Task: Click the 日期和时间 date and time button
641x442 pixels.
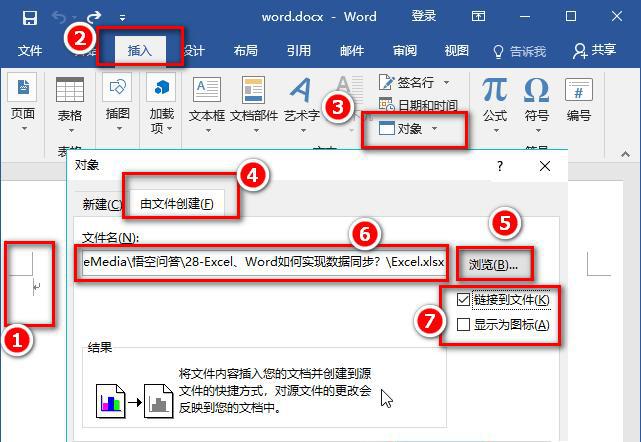Action: pos(417,105)
